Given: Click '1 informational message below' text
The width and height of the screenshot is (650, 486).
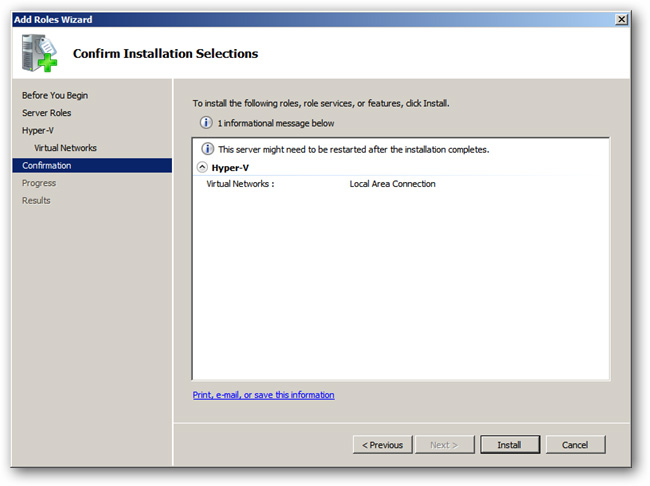Looking at the screenshot, I should point(276,123).
